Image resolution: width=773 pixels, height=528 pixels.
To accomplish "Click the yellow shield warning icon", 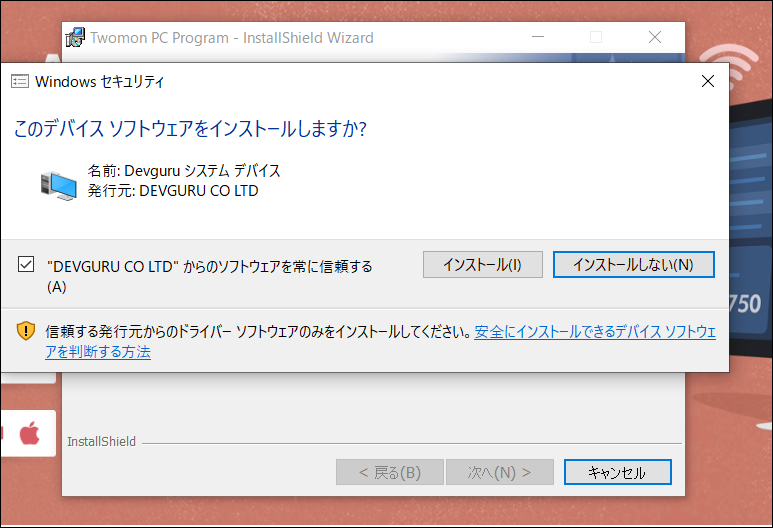I will [x=26, y=331].
